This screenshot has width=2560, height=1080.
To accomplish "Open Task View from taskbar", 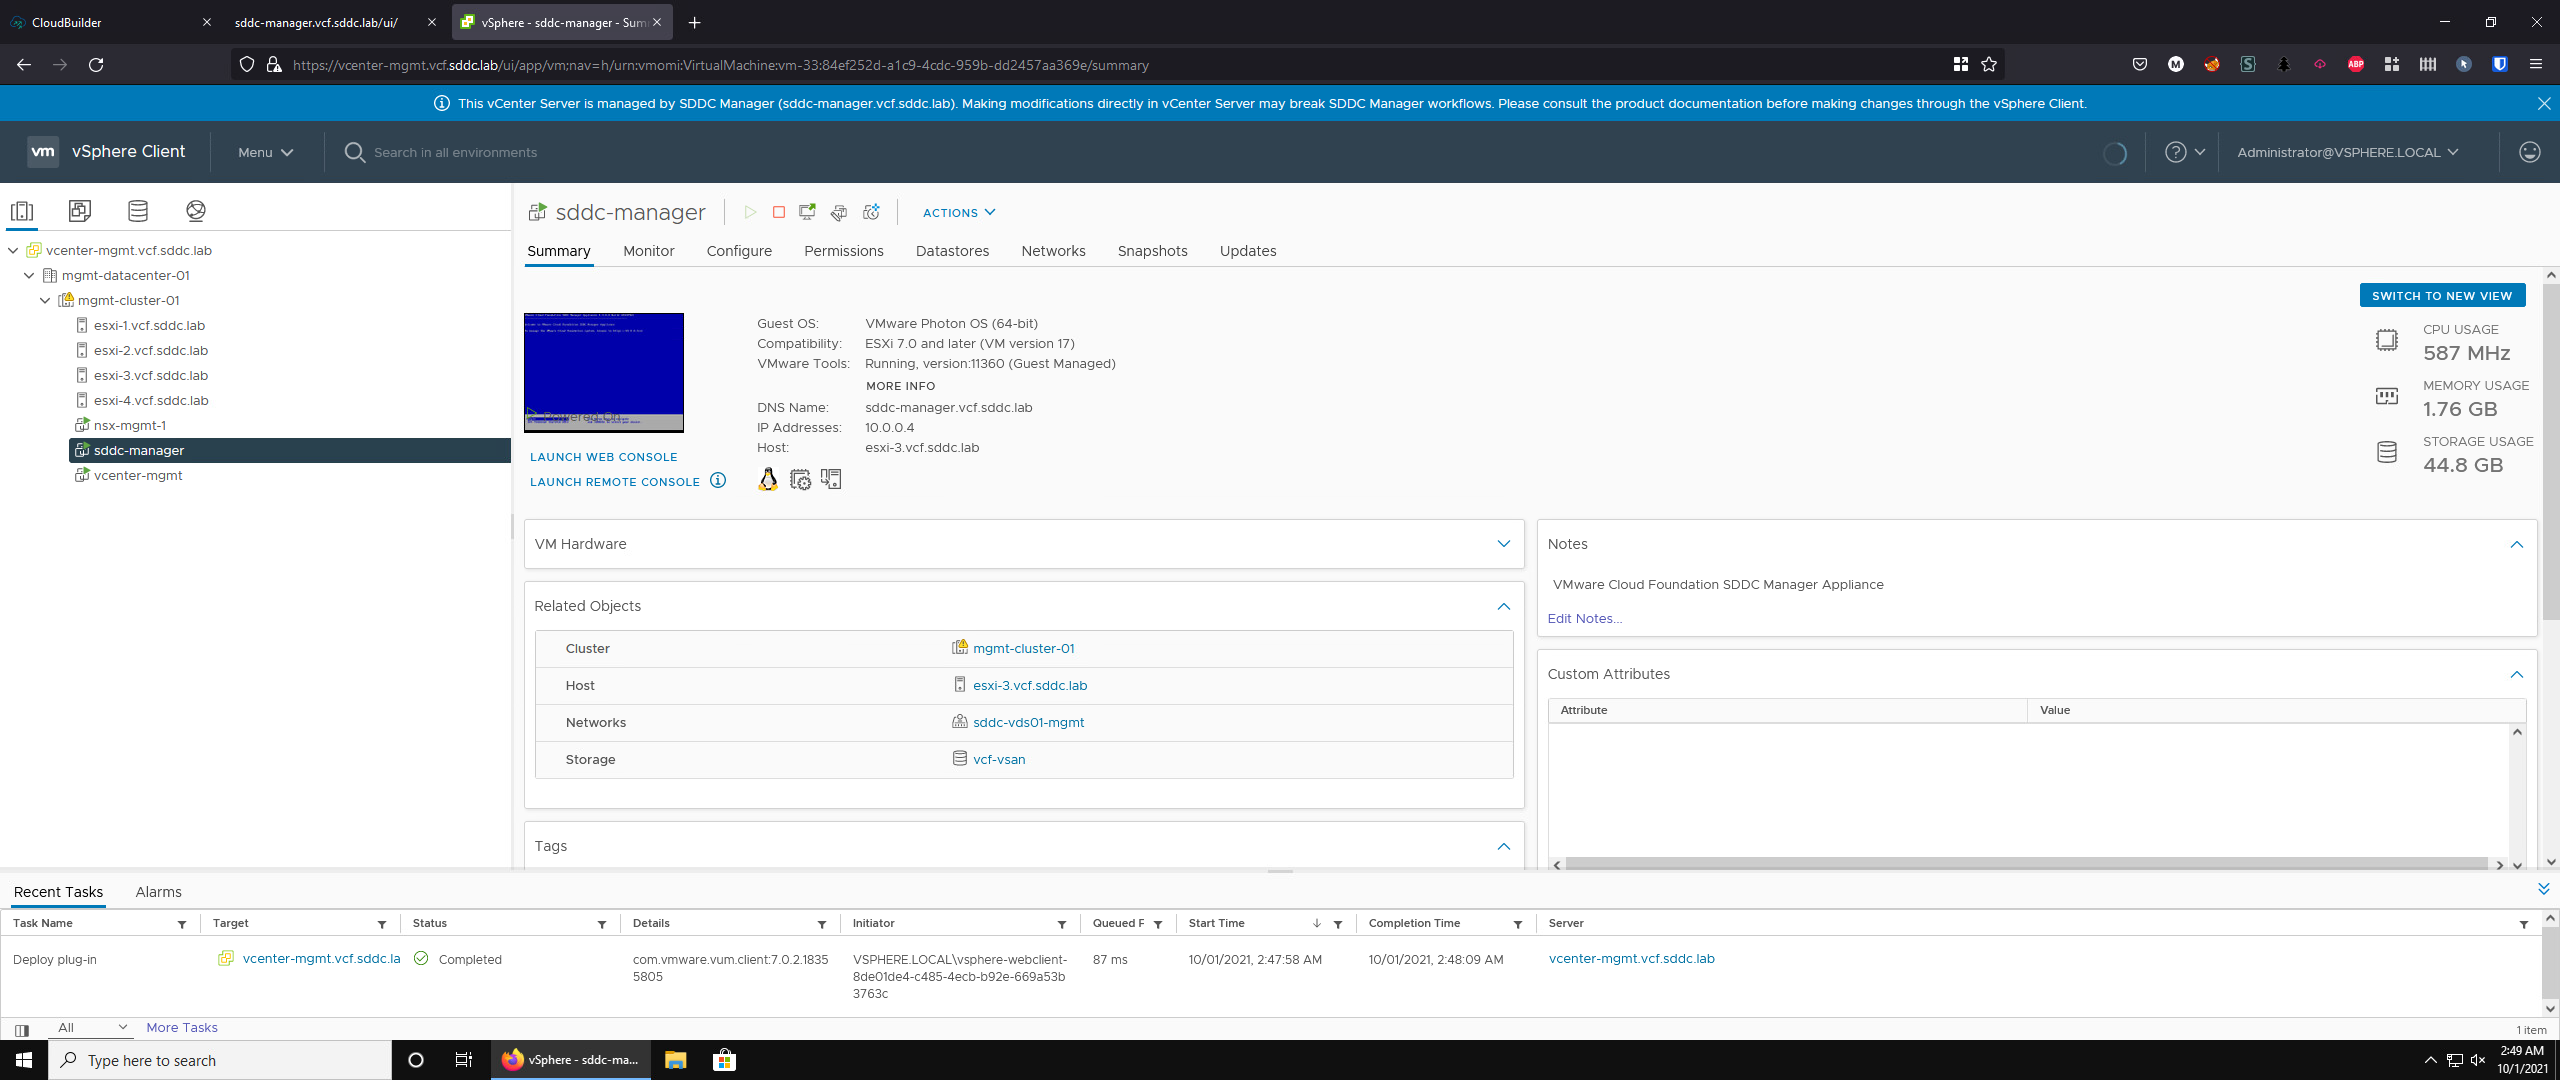I will (x=464, y=1060).
